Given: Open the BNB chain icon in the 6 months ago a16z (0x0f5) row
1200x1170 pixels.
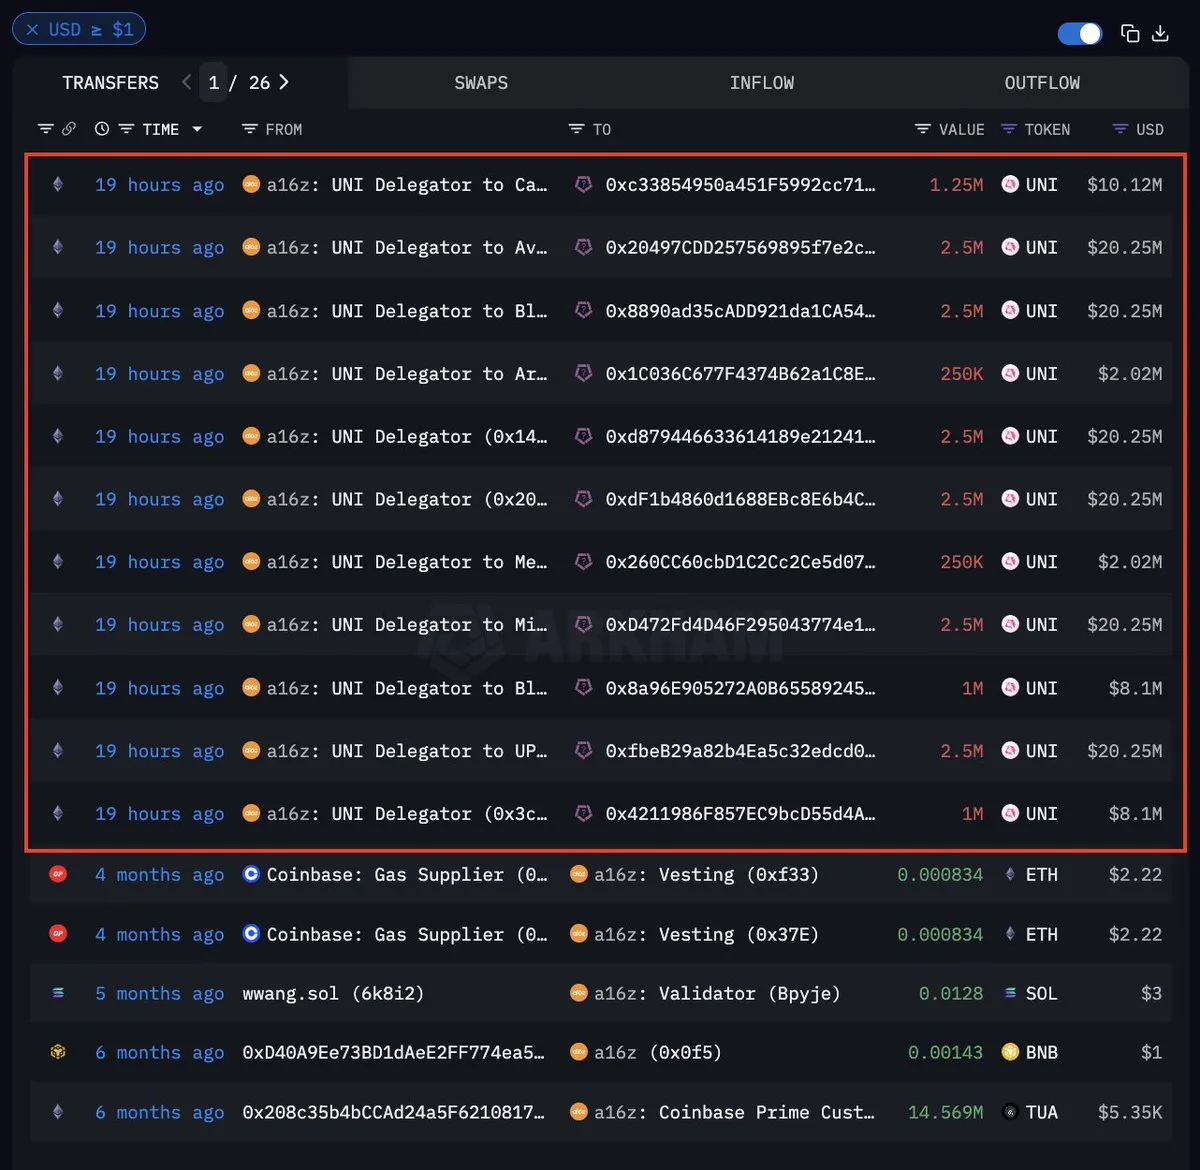Looking at the screenshot, I should 58,1053.
